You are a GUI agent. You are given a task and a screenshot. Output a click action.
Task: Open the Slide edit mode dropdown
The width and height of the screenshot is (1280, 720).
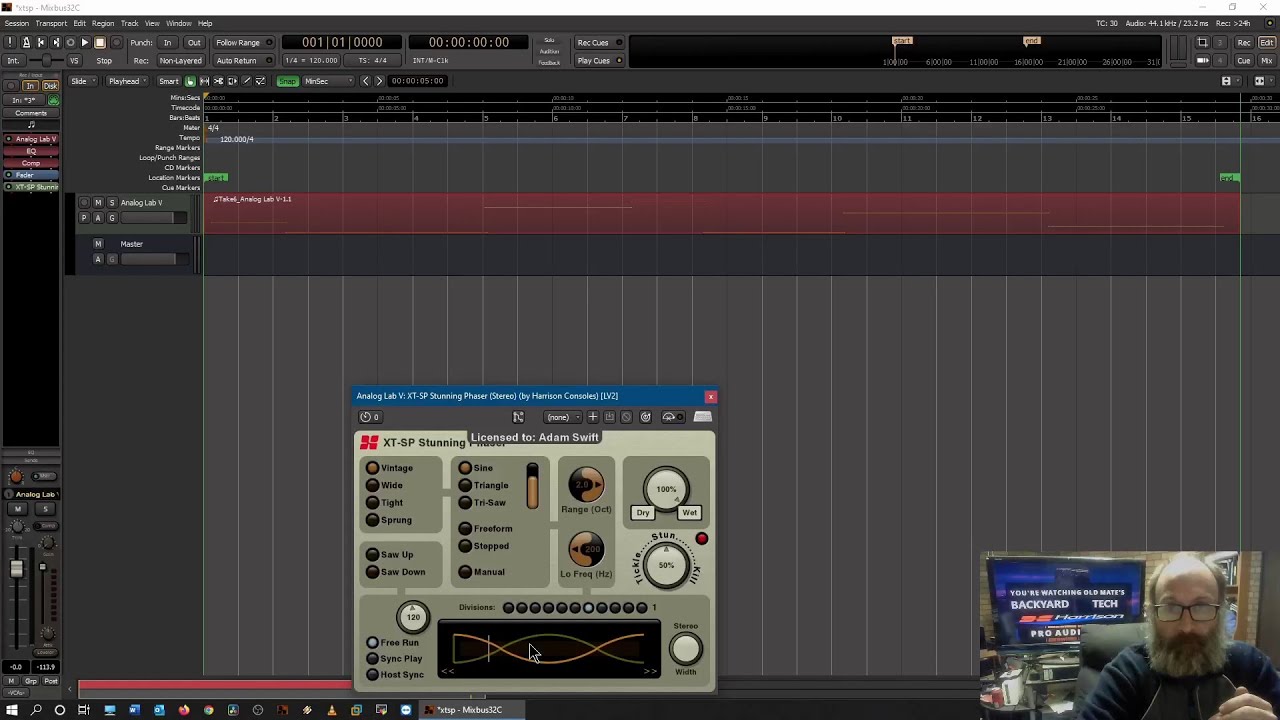81,81
